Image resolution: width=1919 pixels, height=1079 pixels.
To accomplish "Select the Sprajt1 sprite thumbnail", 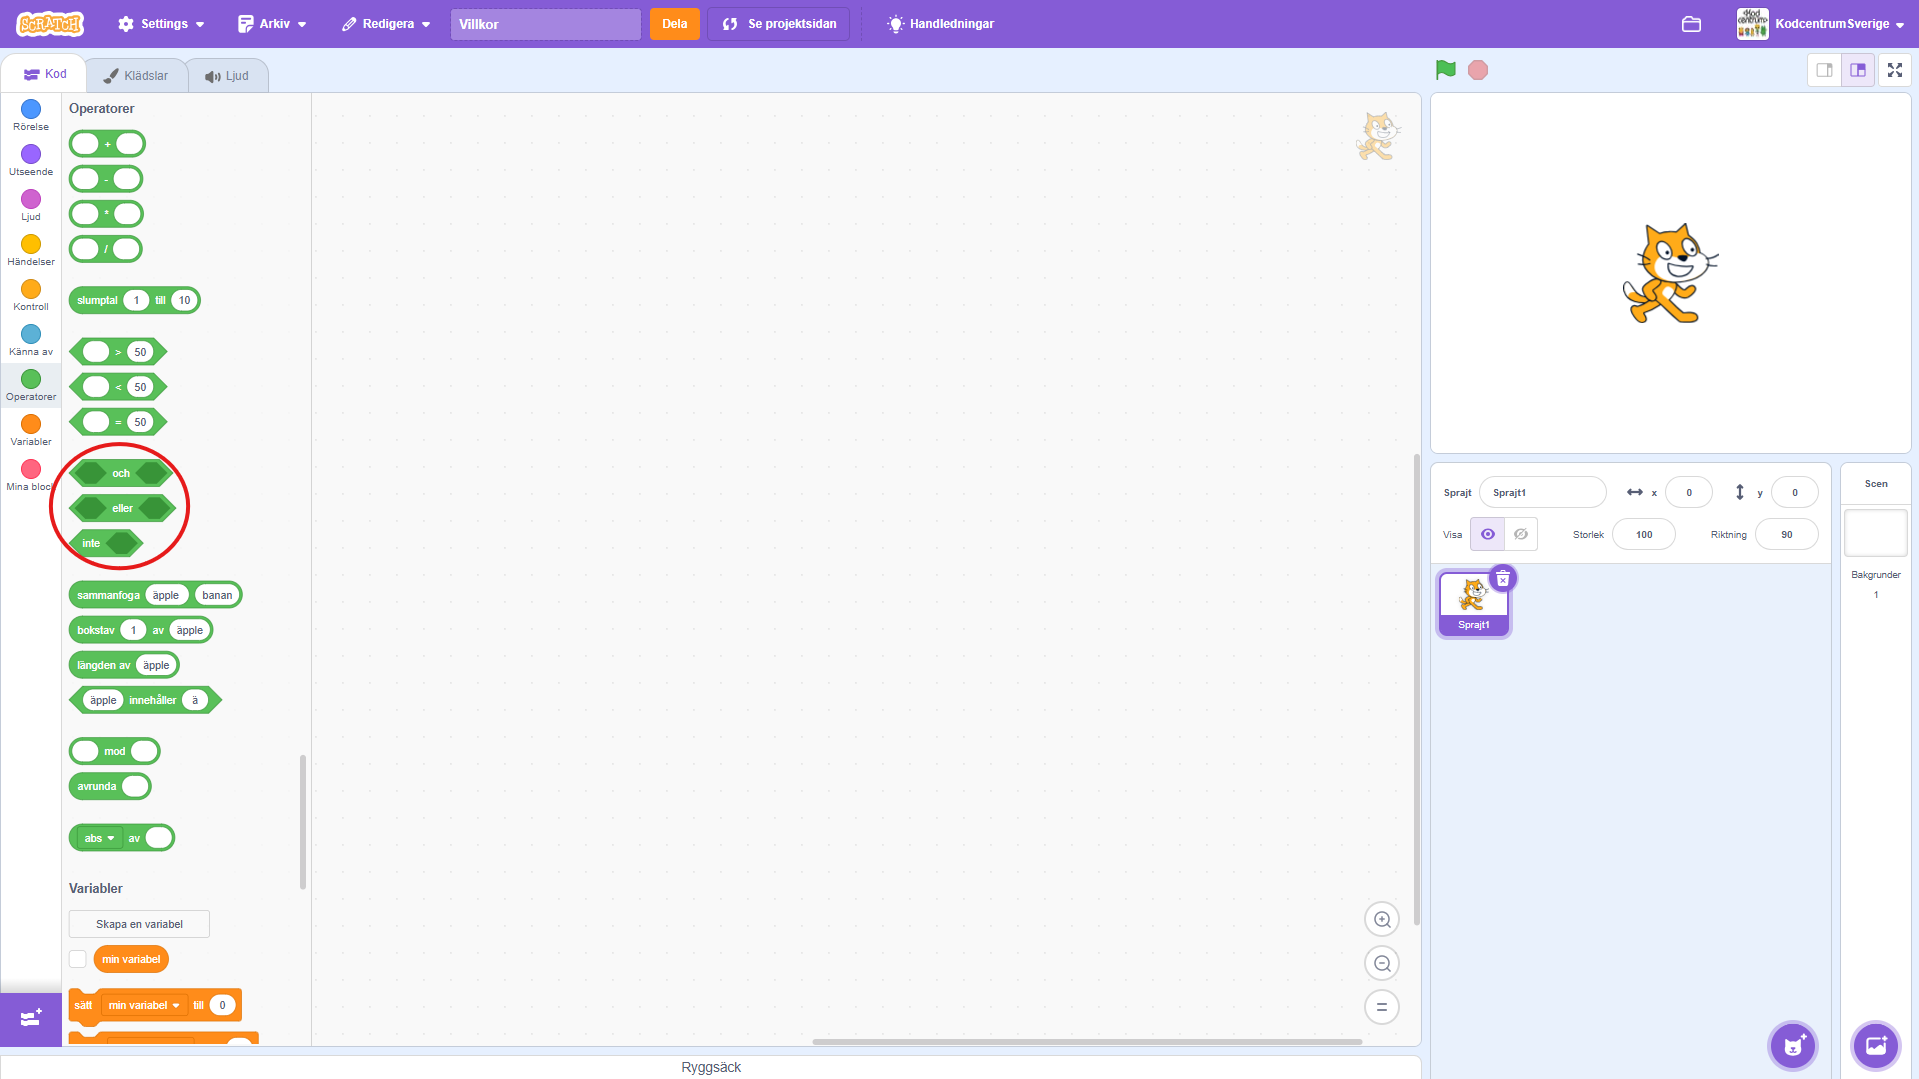I will click(1474, 603).
